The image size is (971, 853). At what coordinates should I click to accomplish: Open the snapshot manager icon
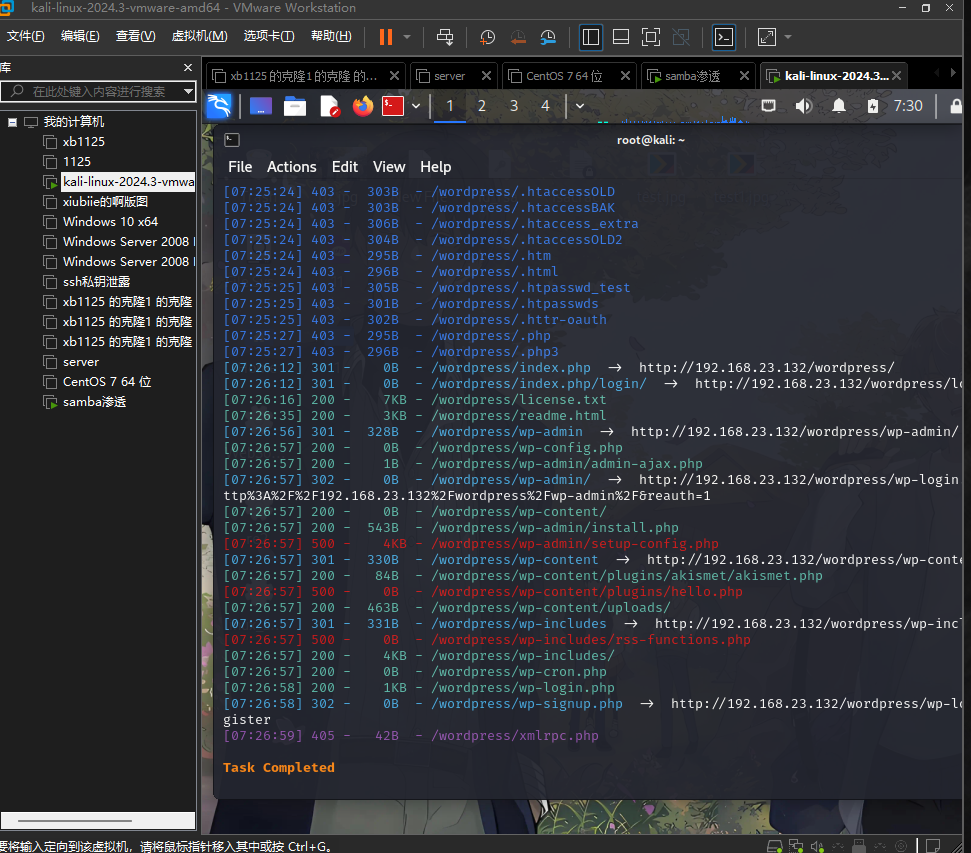tap(549, 37)
